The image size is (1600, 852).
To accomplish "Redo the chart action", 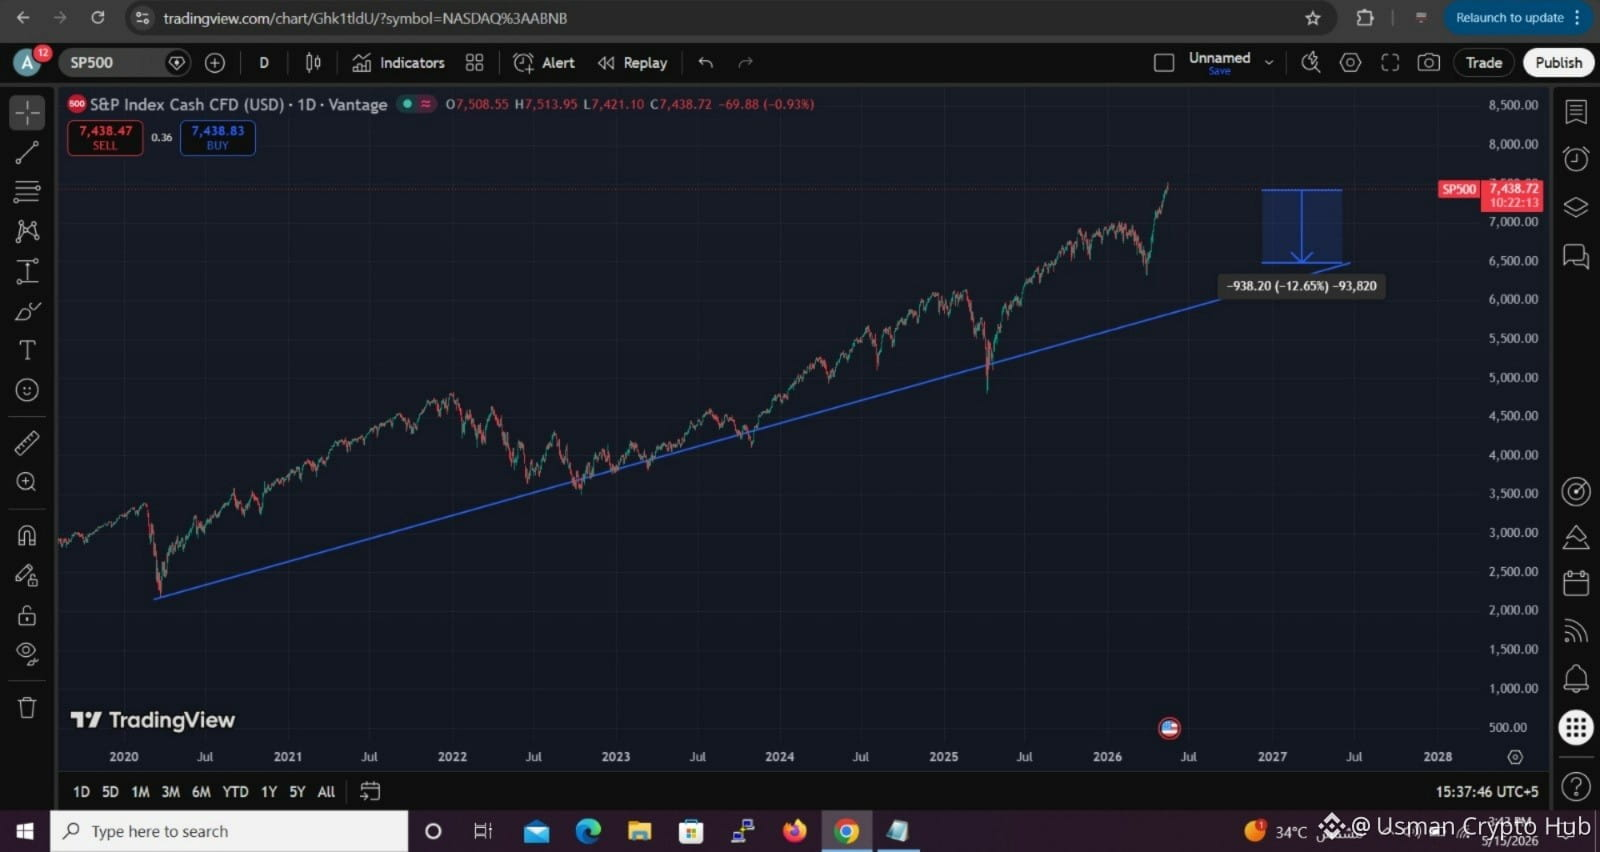I will coord(745,62).
